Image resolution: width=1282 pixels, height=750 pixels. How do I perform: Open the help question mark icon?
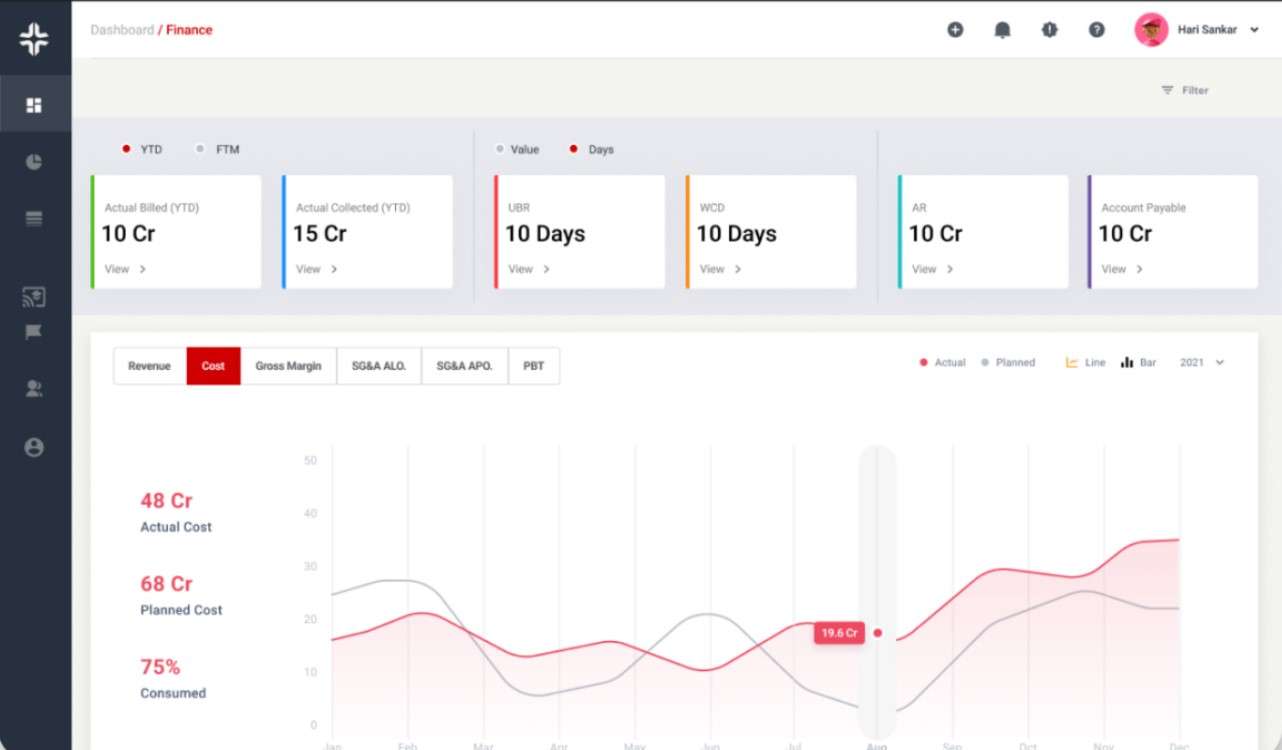[x=1097, y=30]
